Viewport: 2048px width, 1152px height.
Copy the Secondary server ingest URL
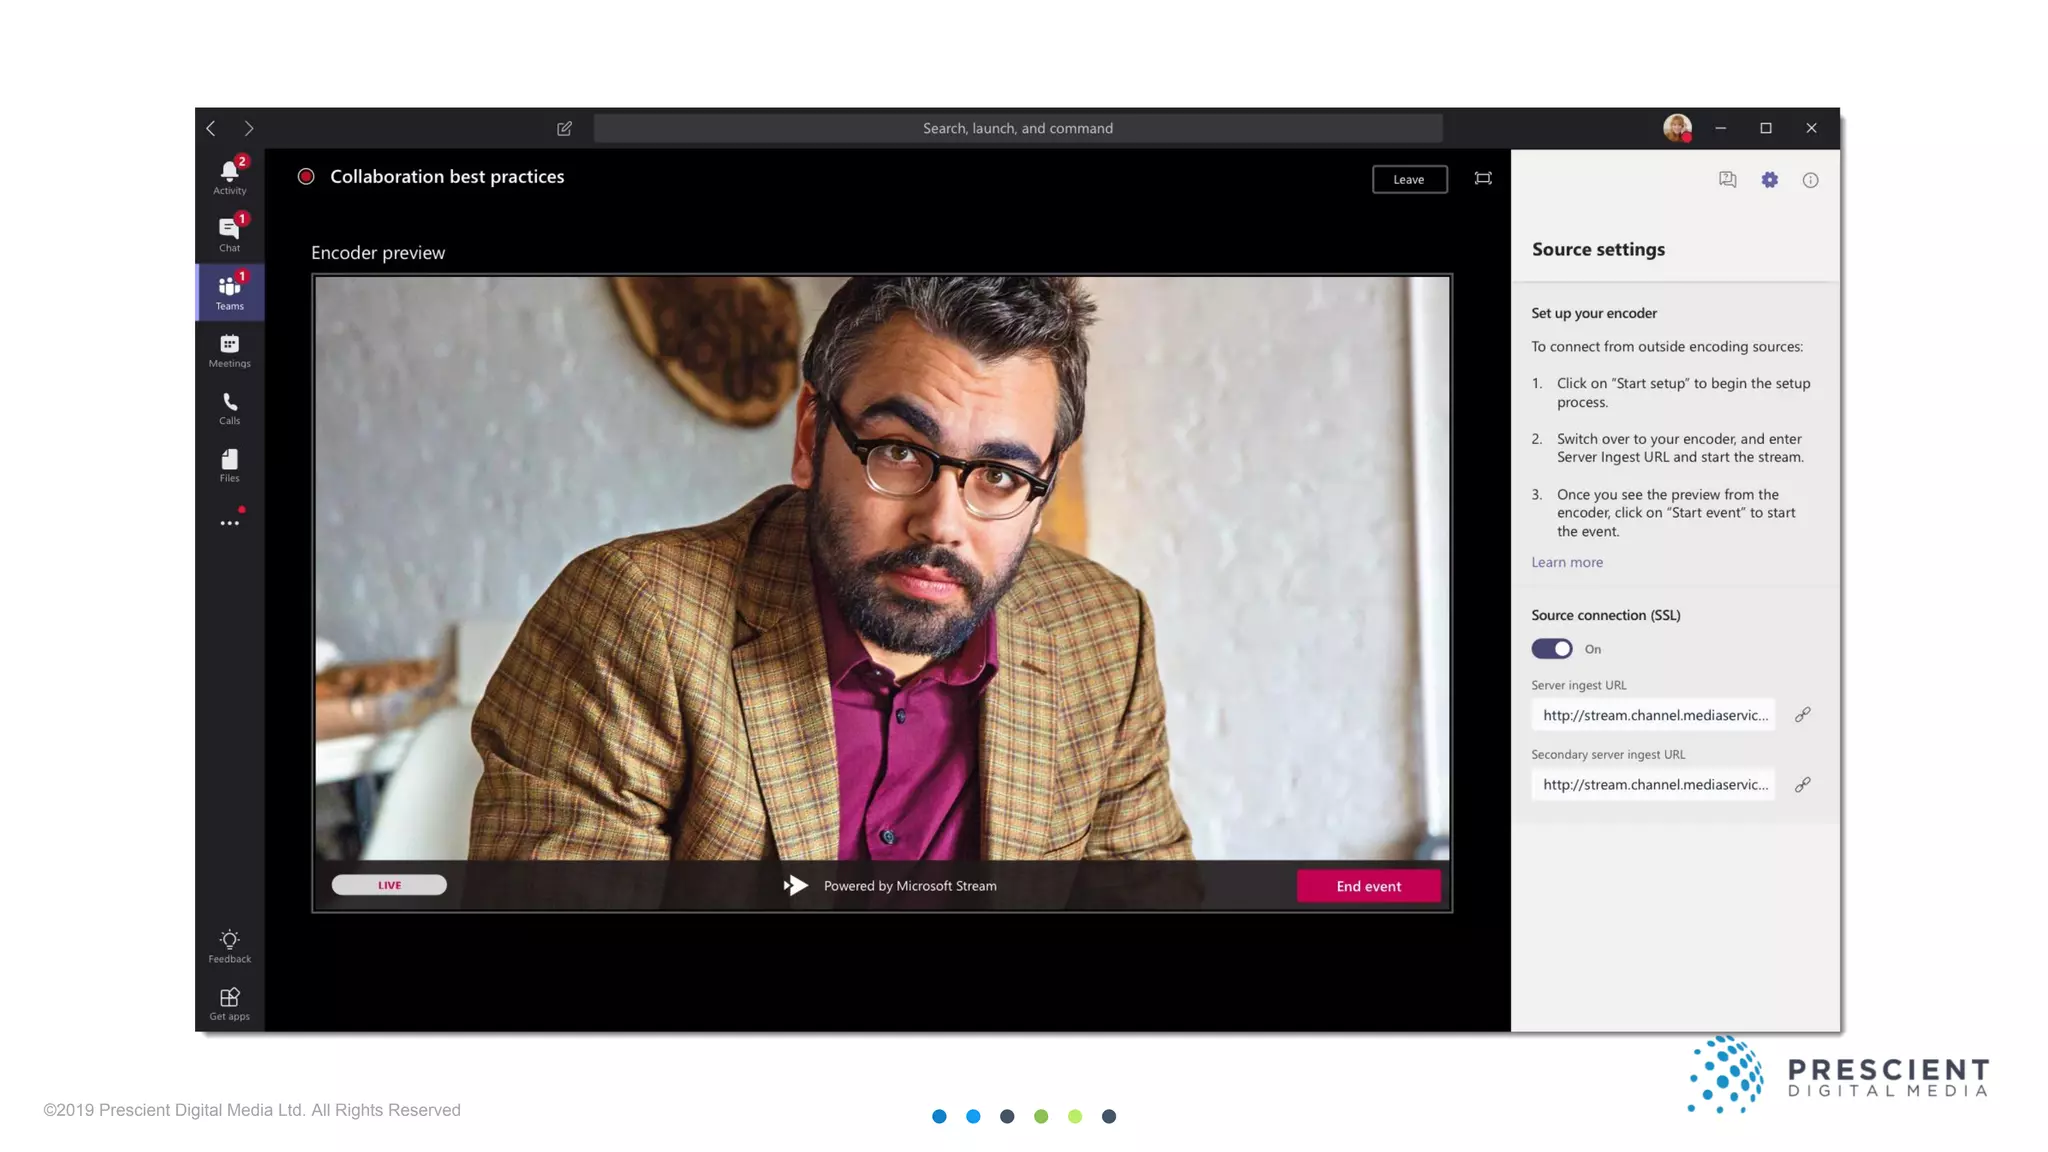pyautogui.click(x=1802, y=785)
